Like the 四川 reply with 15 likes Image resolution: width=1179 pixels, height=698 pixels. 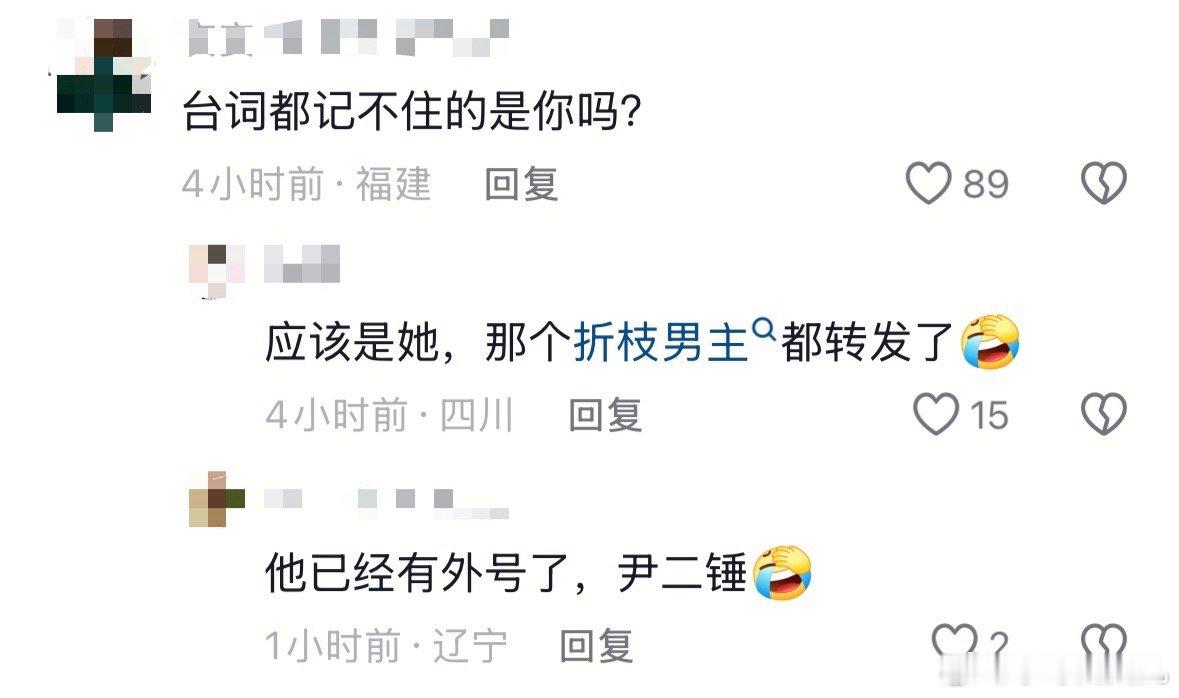click(x=936, y=414)
